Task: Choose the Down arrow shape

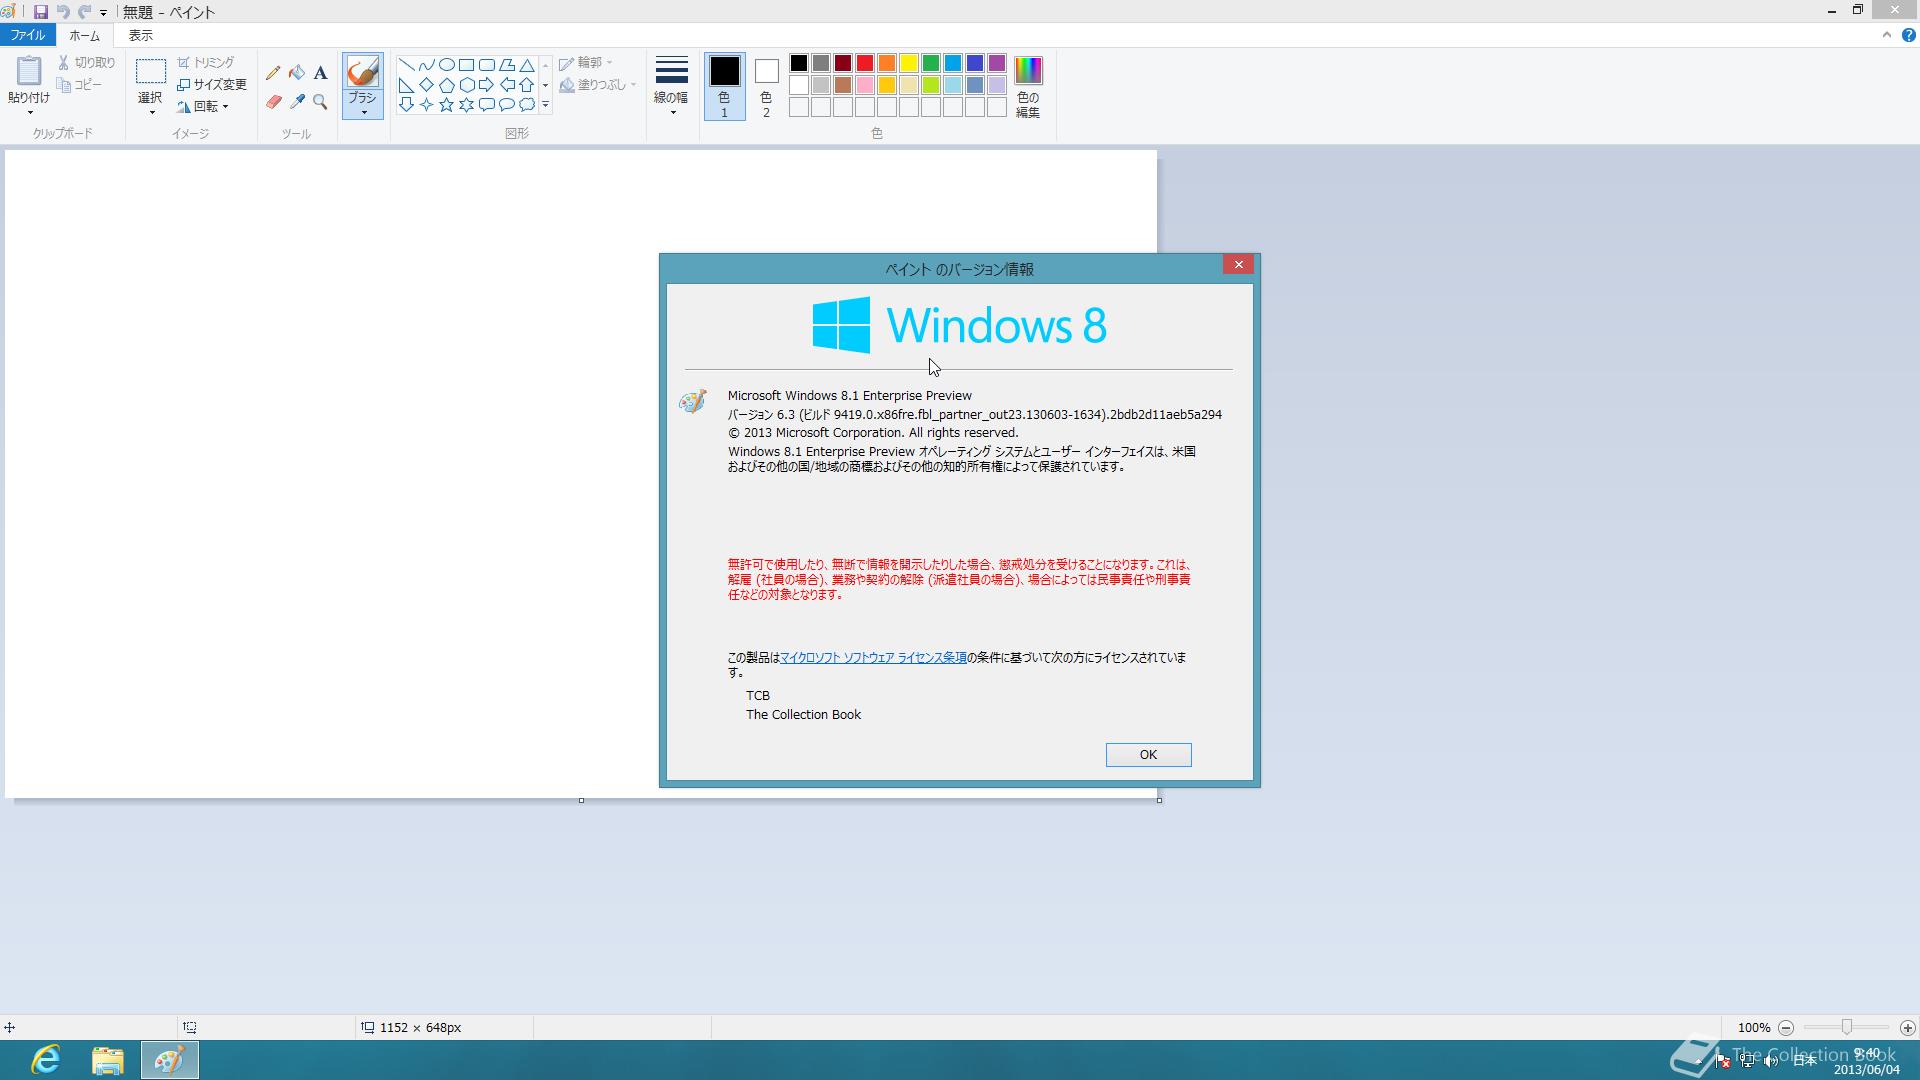Action: (x=407, y=104)
